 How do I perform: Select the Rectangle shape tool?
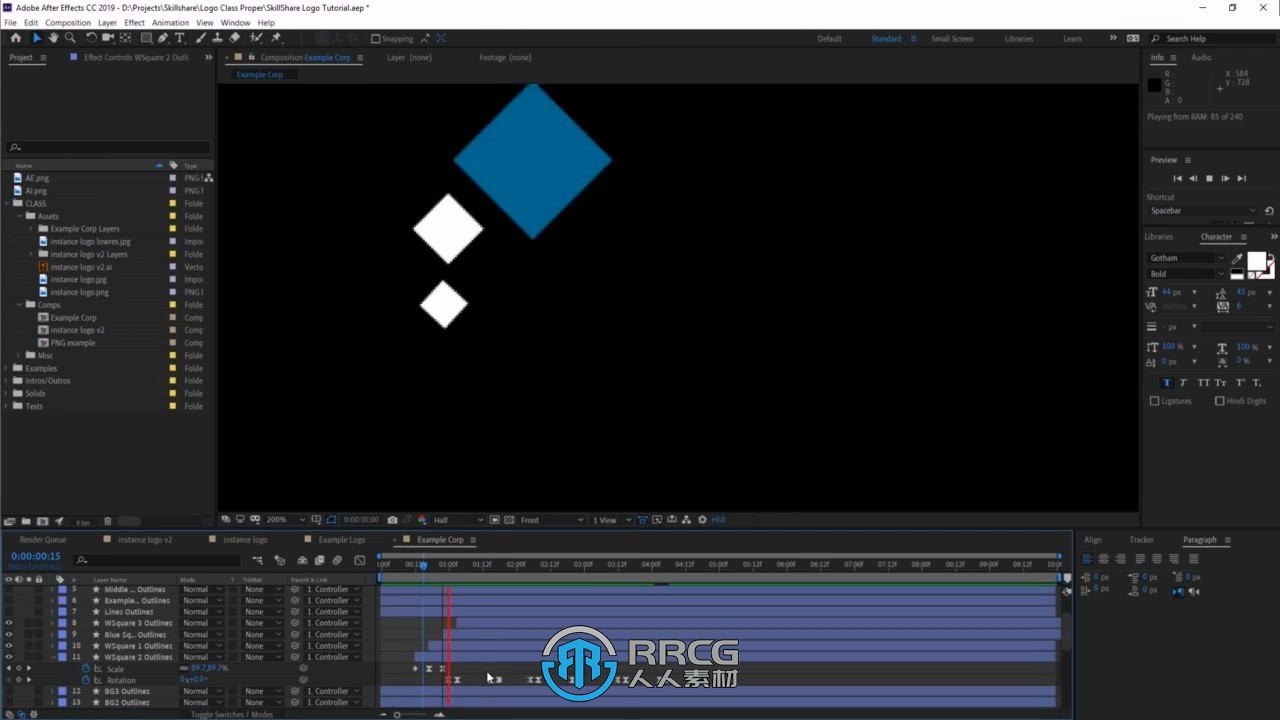[146, 38]
